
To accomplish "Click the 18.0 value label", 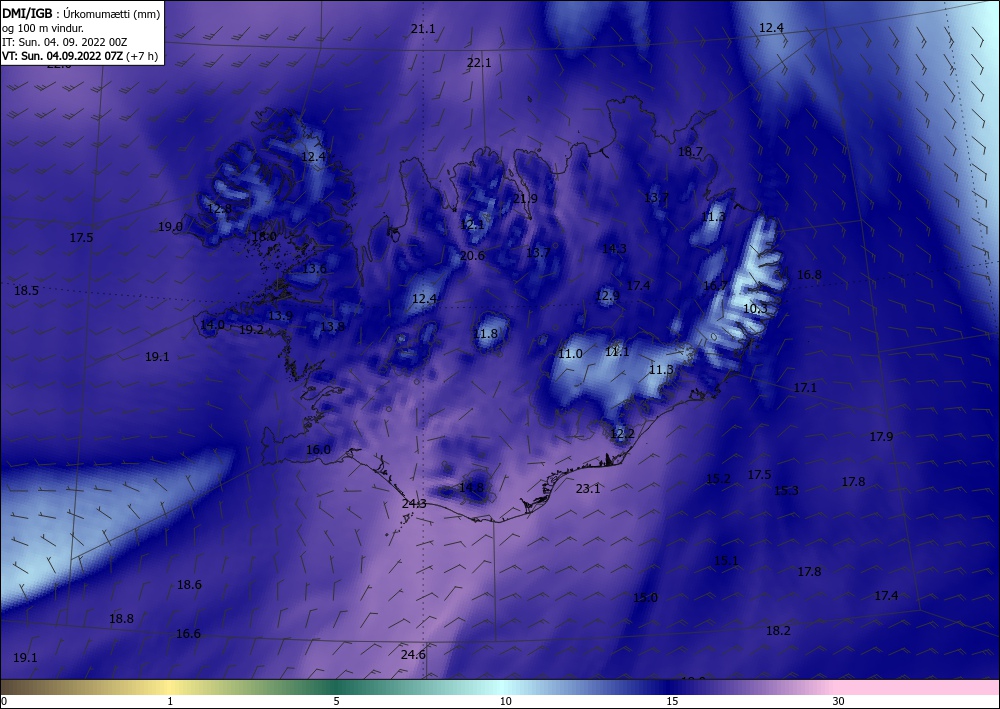I will coord(264,237).
